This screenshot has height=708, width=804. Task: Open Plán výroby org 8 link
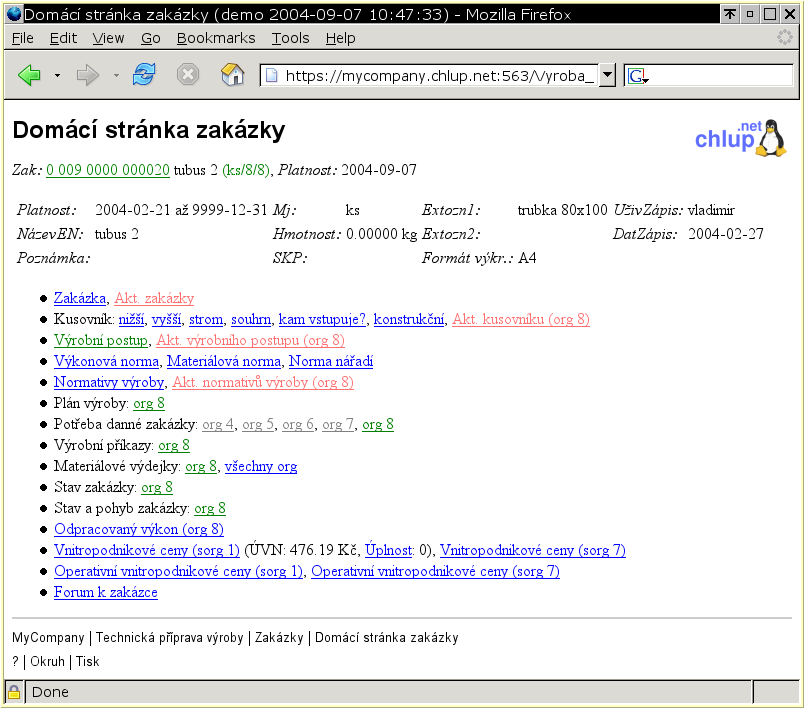coord(149,403)
